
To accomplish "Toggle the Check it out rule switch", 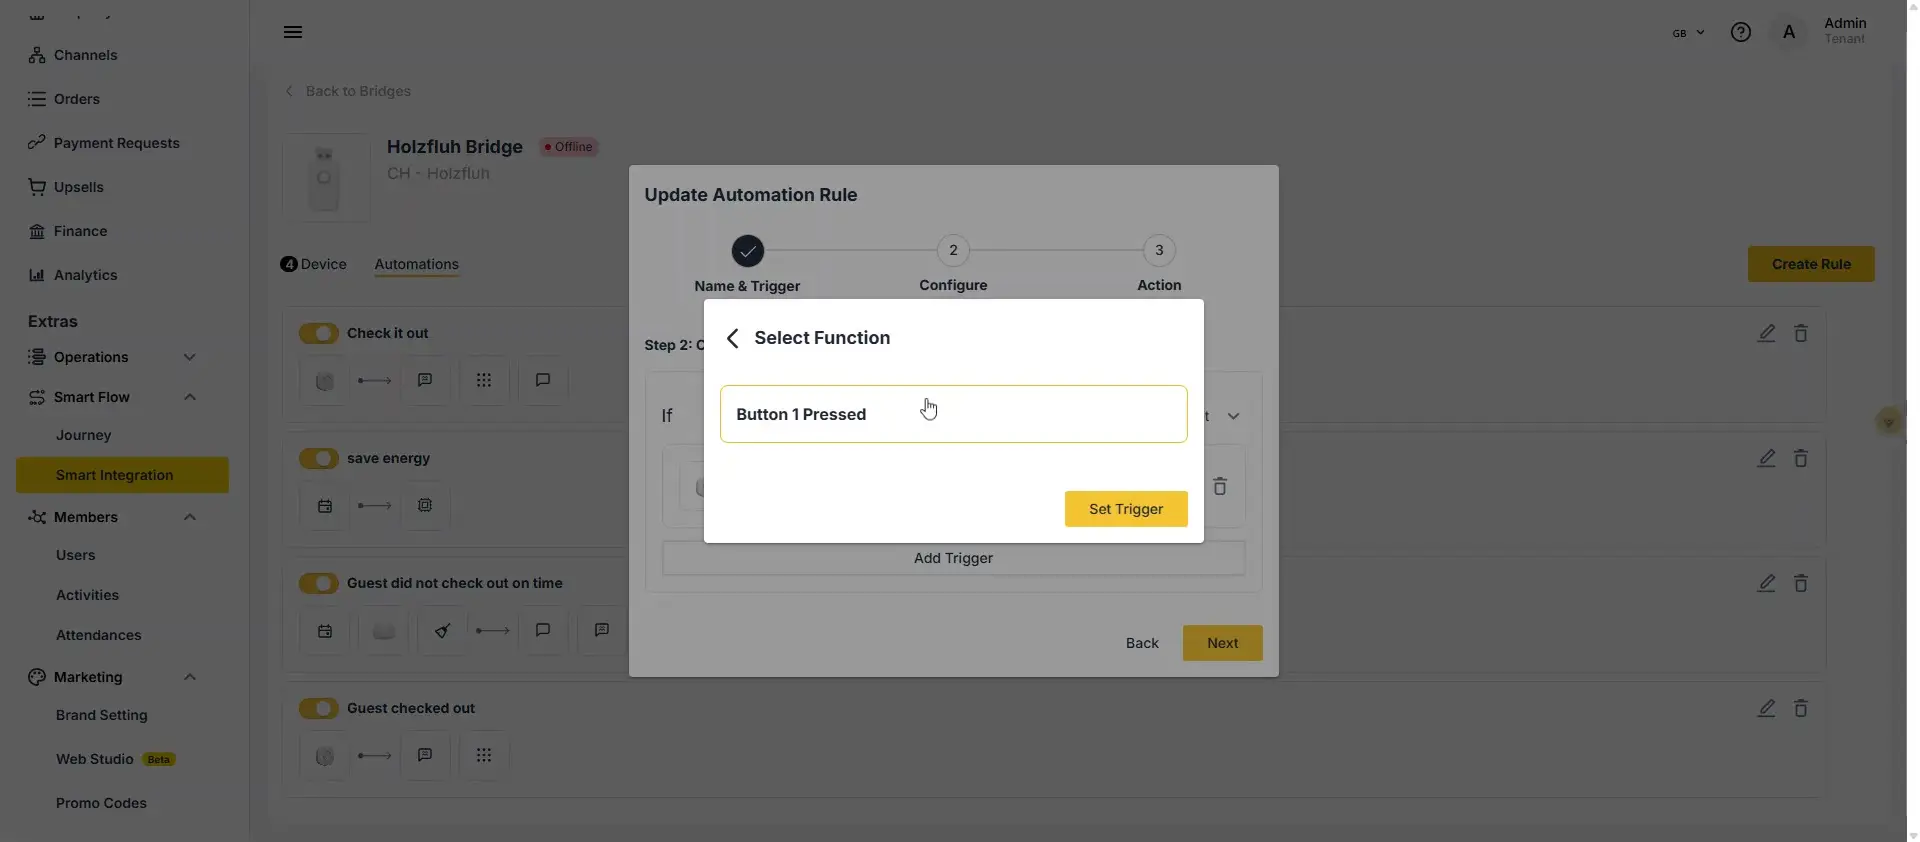I will click(x=319, y=333).
